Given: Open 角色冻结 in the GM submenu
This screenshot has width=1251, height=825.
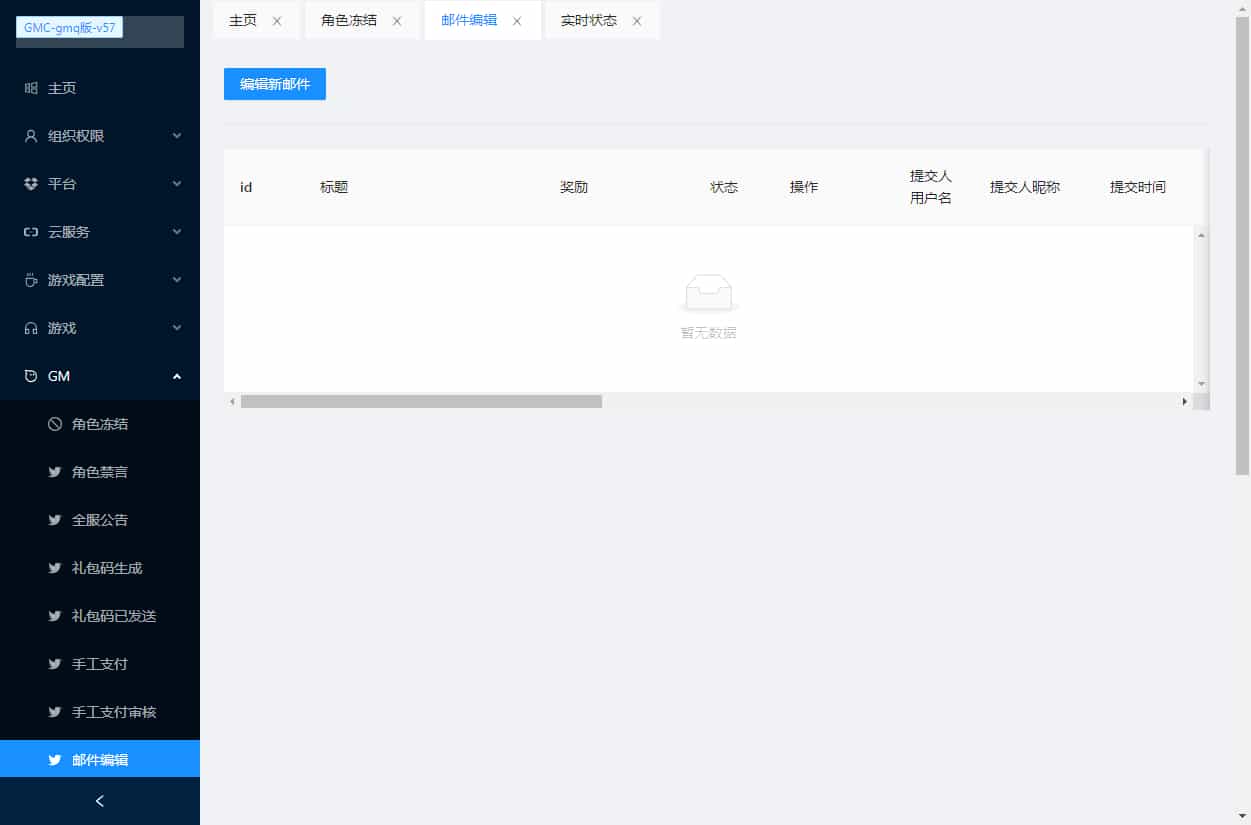Looking at the screenshot, I should (x=100, y=424).
